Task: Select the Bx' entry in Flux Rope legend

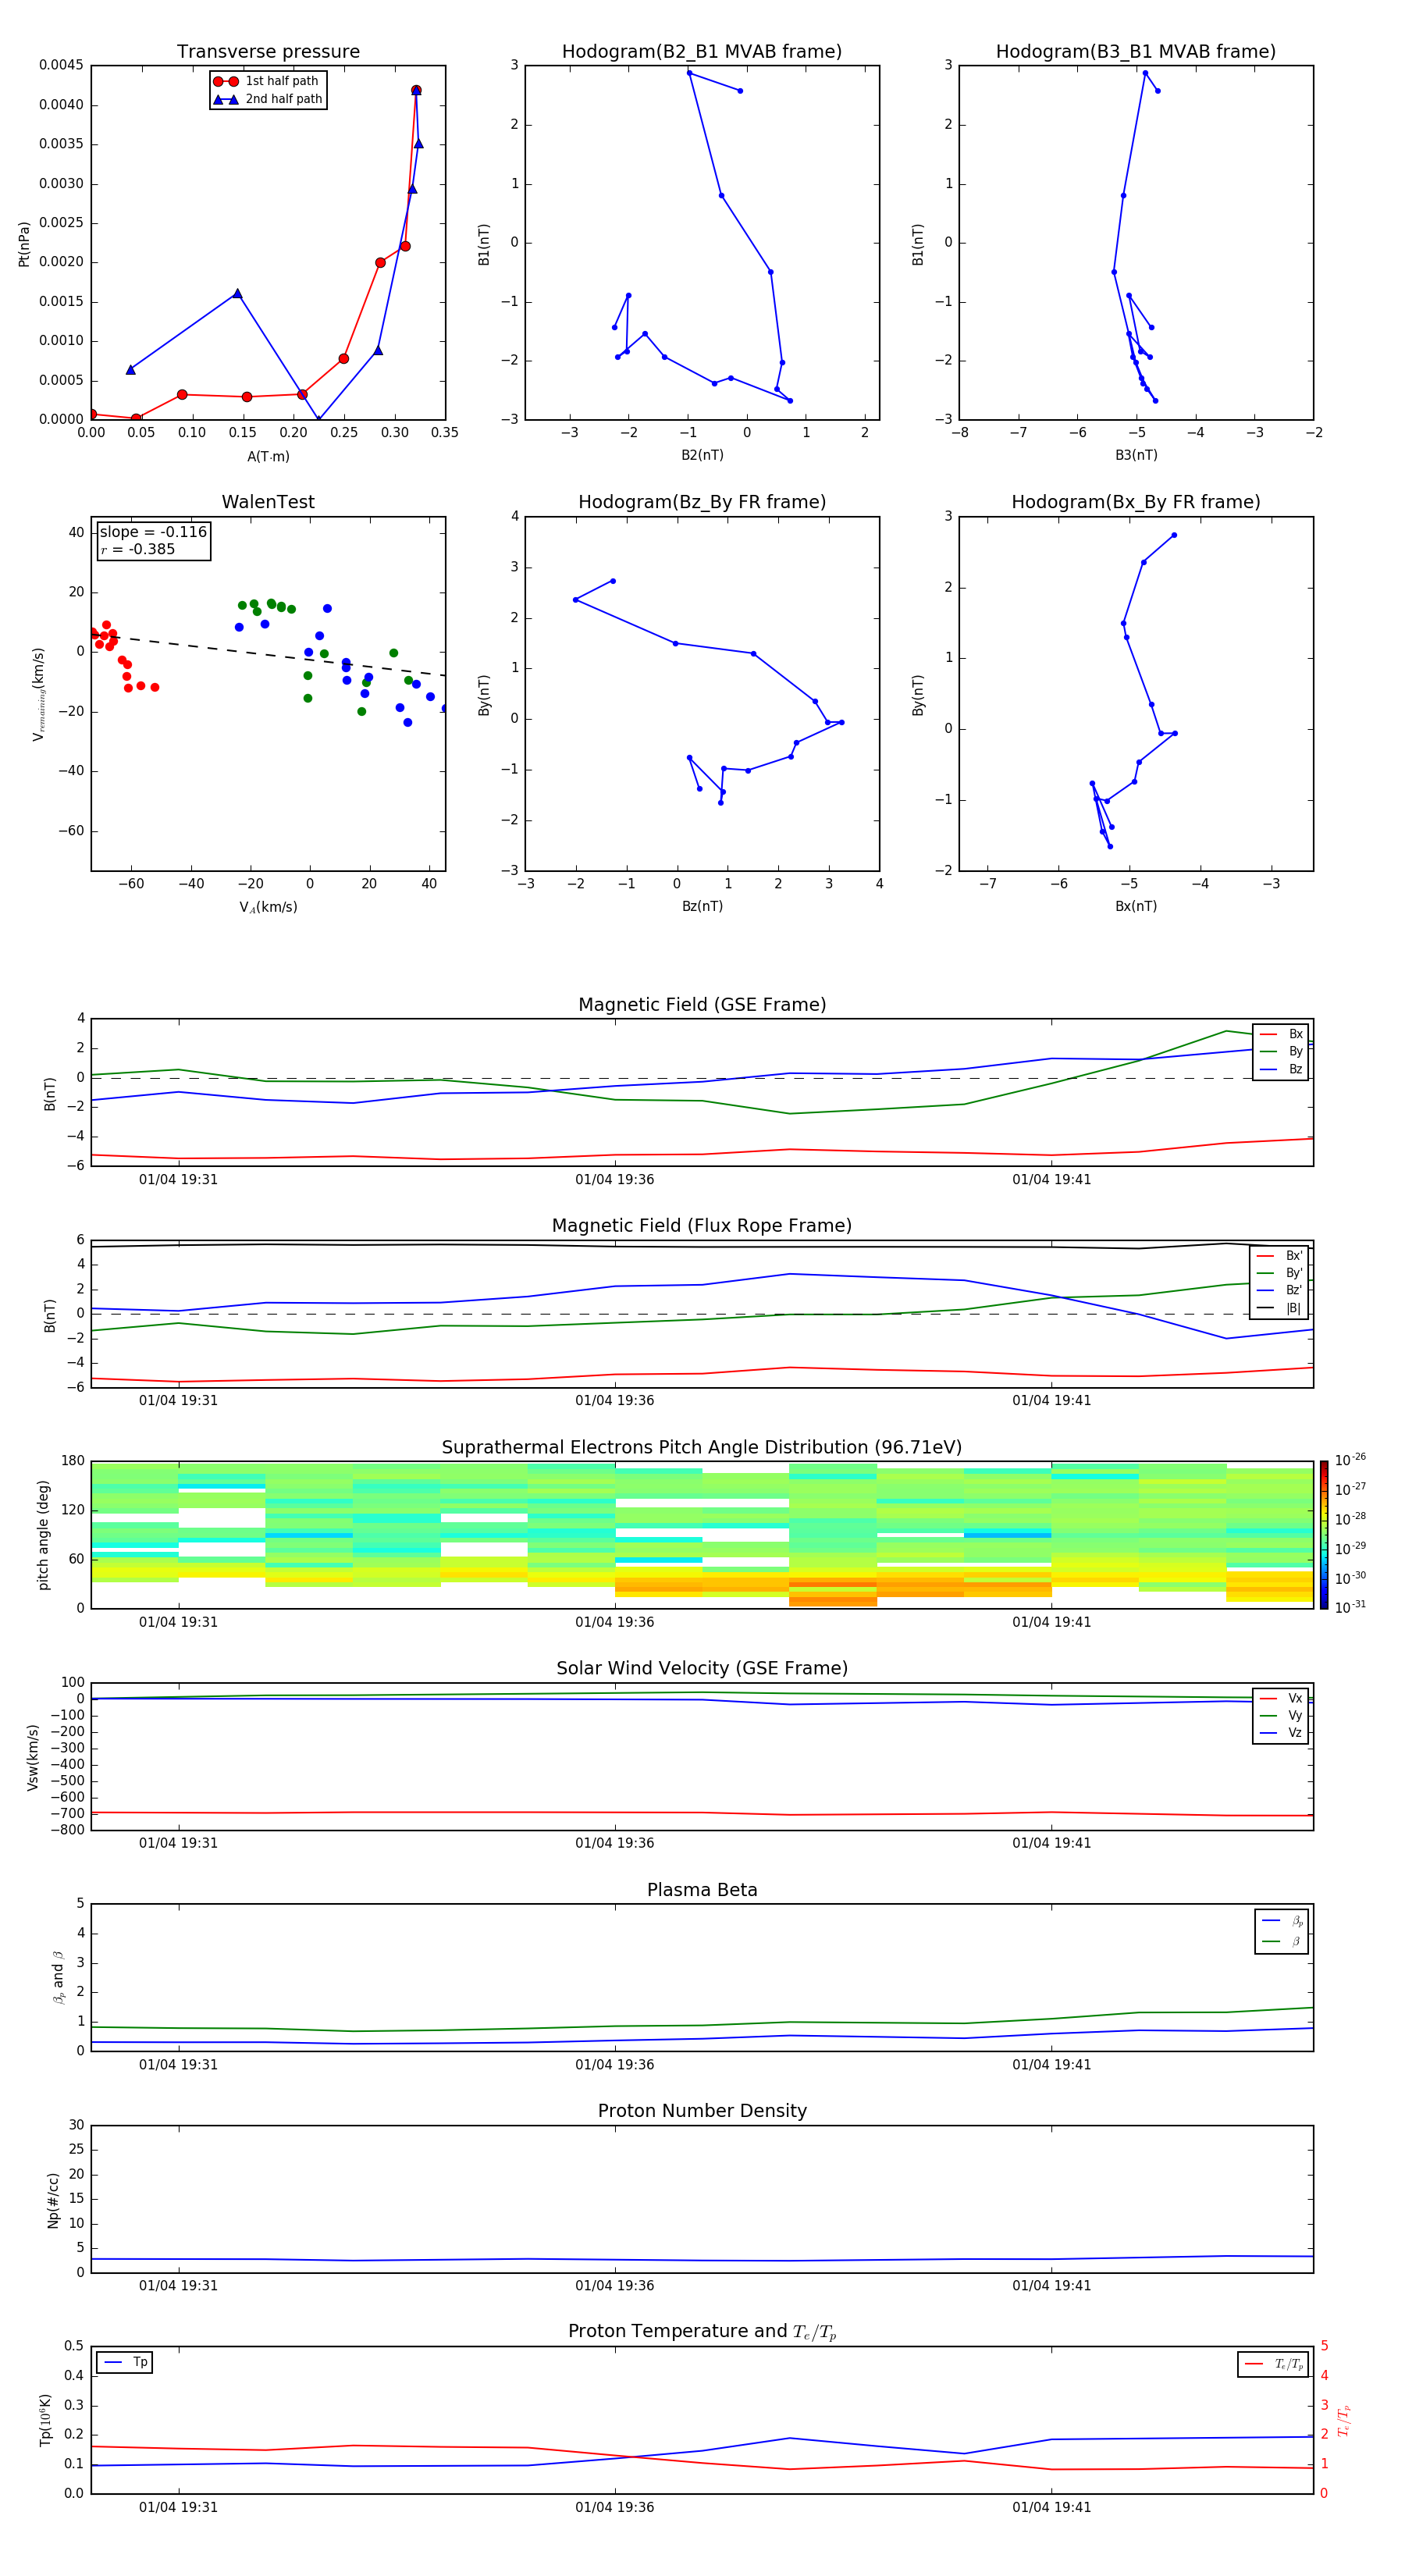Action: coord(1279,1256)
